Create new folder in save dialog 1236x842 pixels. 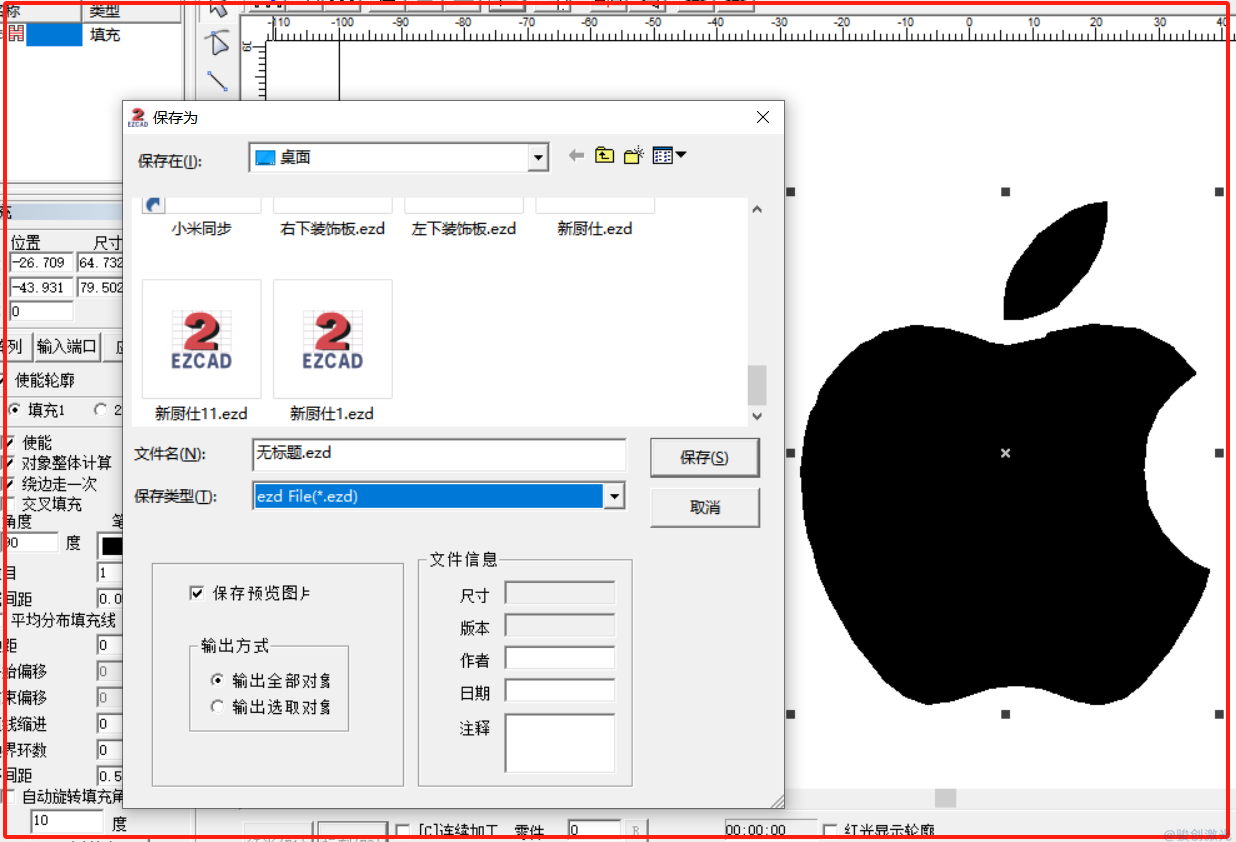tap(633, 156)
